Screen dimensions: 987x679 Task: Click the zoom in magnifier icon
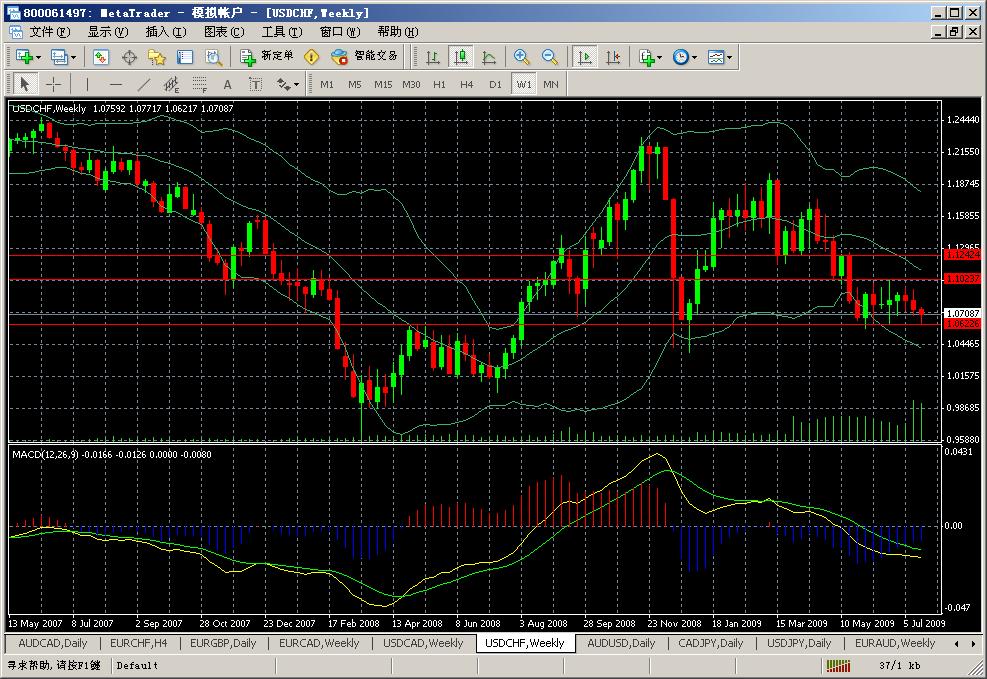tap(522, 57)
